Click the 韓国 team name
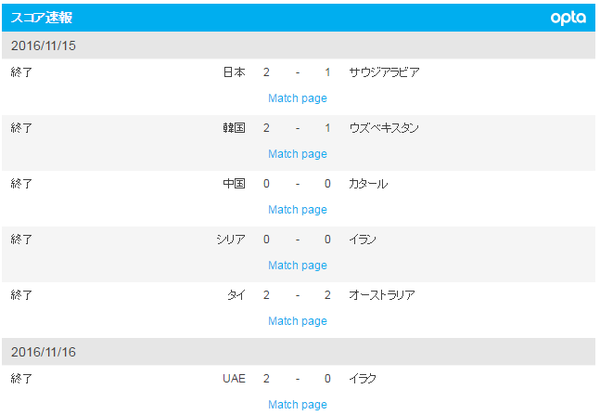The image size is (600, 415). [234, 128]
